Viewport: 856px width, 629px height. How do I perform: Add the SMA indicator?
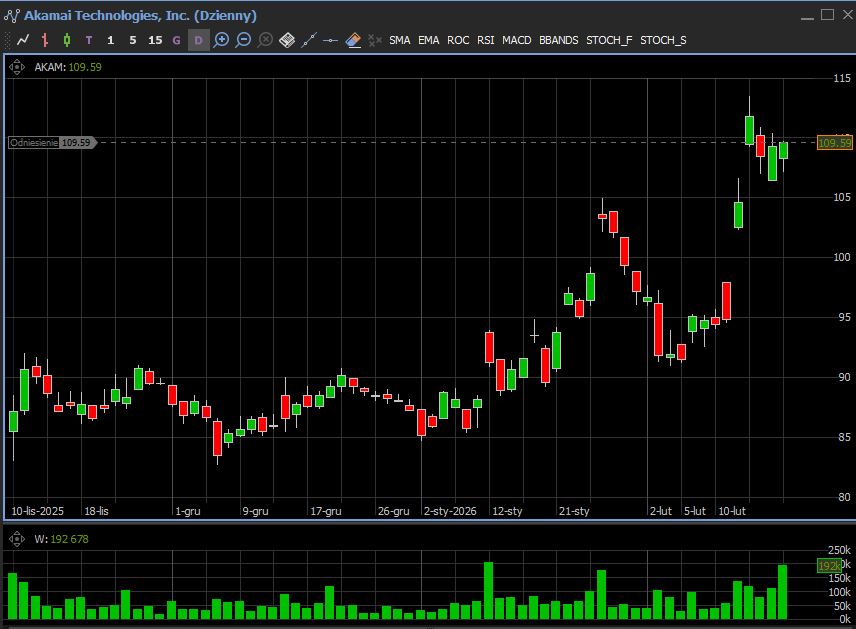tap(399, 40)
